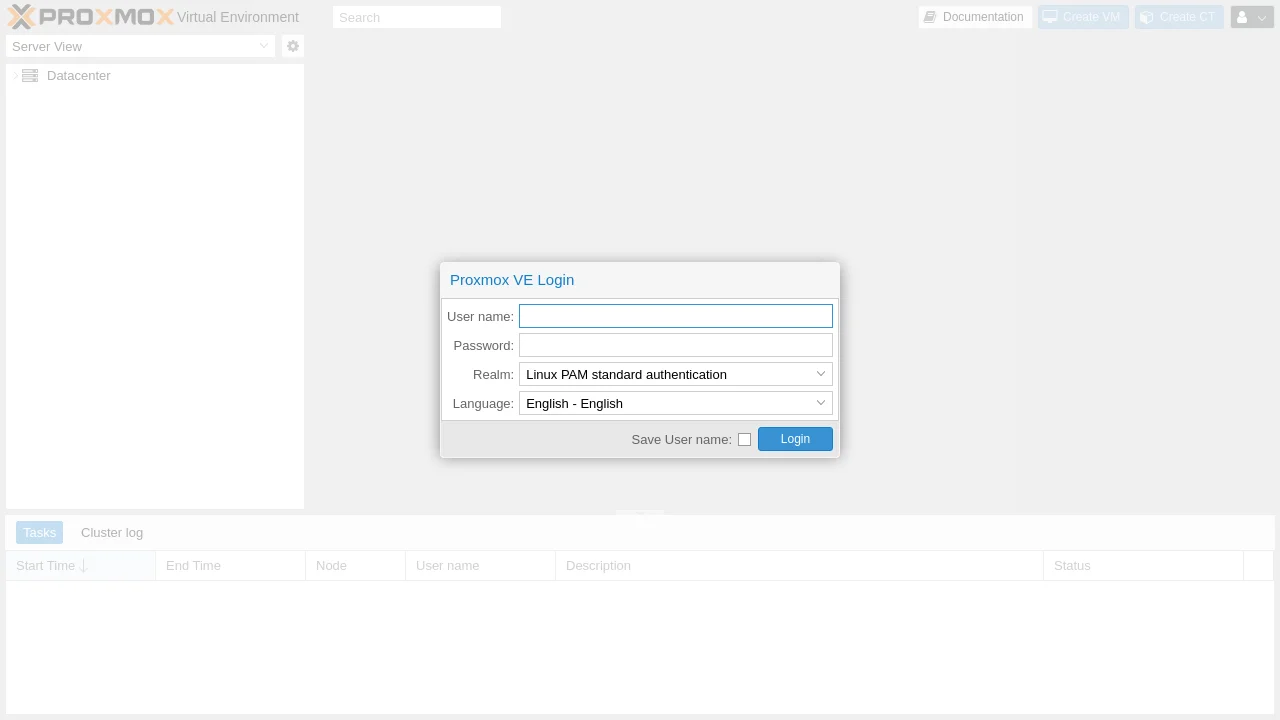Click the Datacenter server icon in tree

point(30,76)
